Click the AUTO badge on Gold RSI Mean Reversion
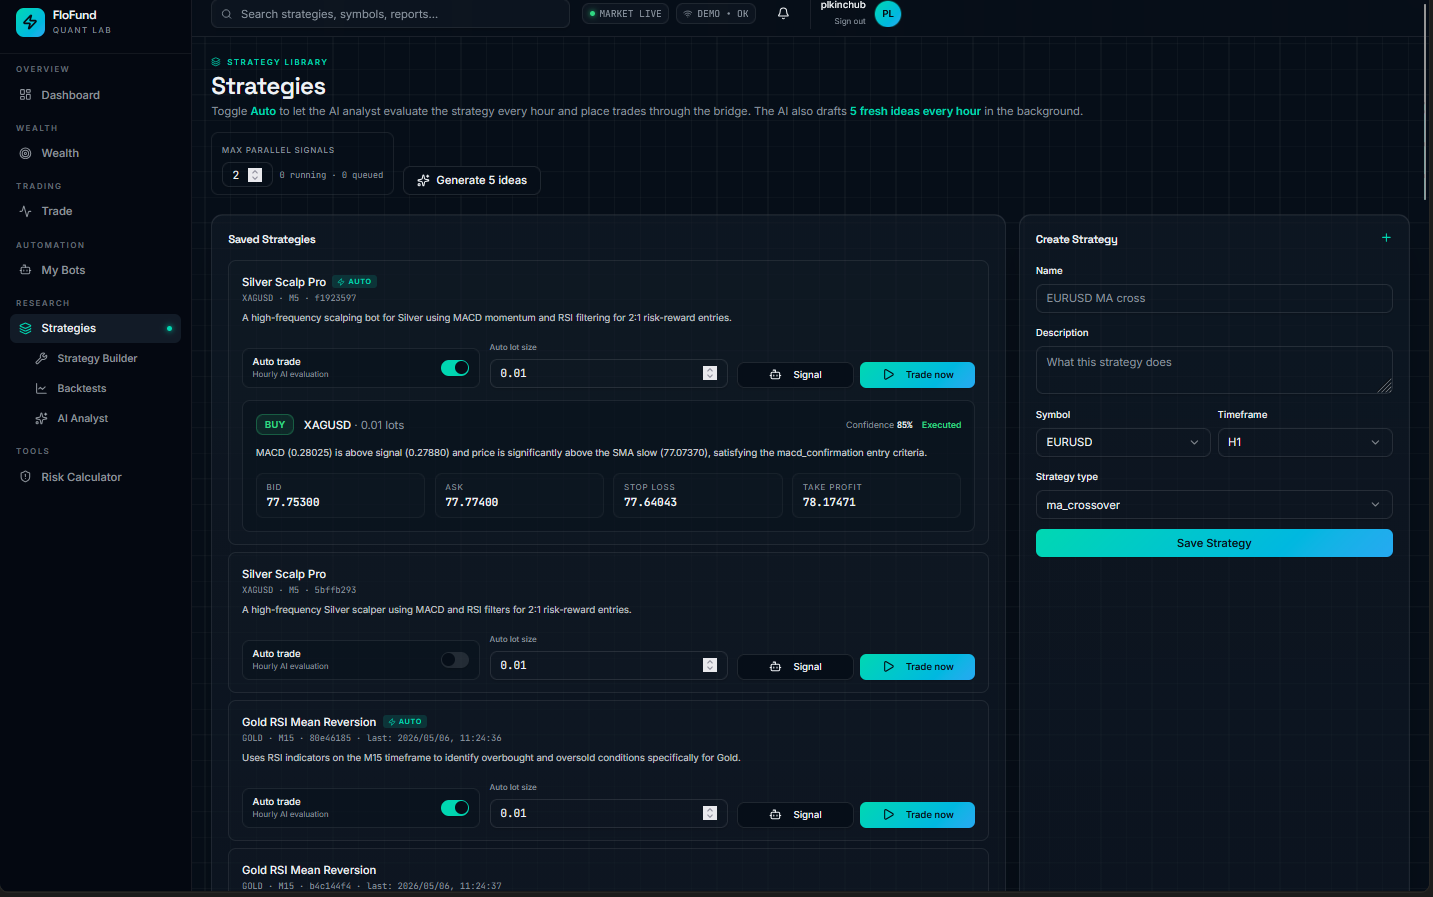1433x897 pixels. pos(405,722)
